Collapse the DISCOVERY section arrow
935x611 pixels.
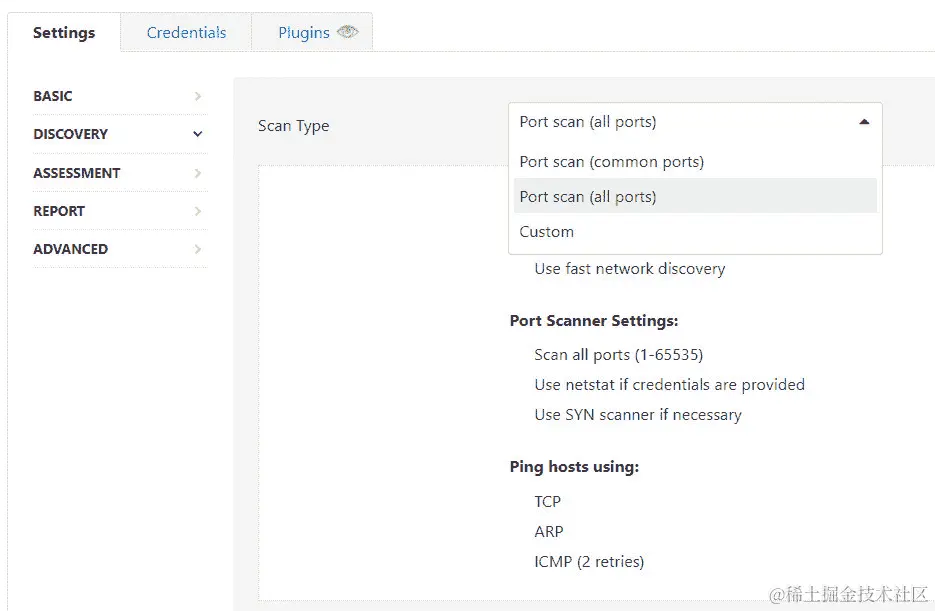coord(198,134)
